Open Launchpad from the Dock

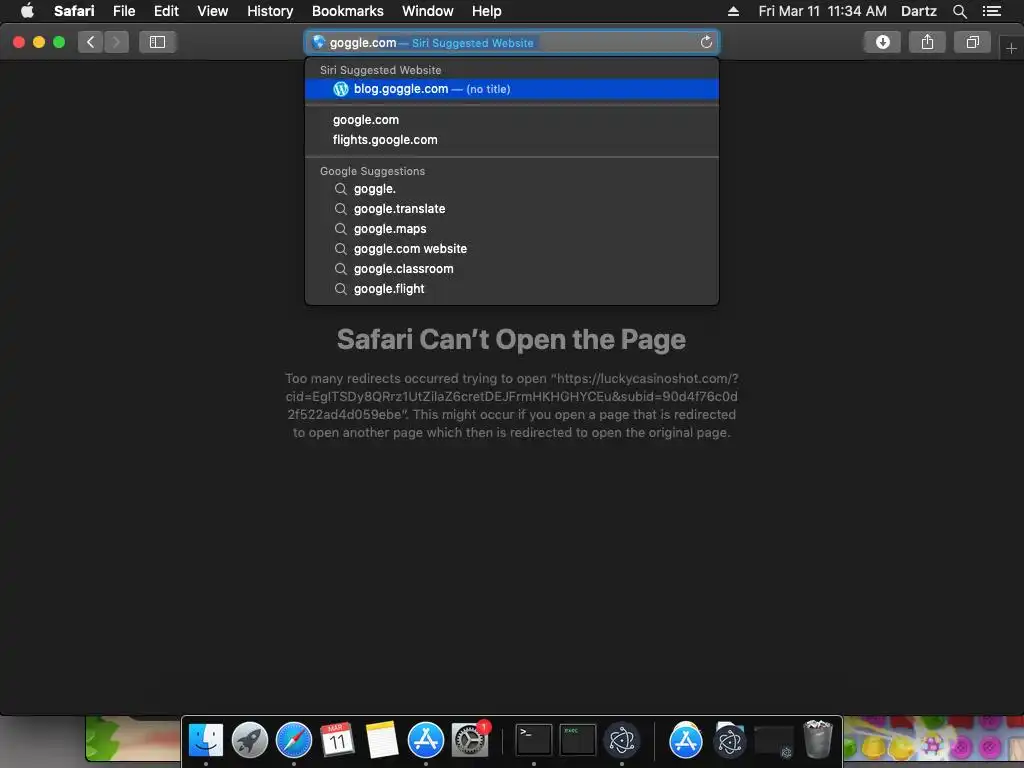(249, 740)
